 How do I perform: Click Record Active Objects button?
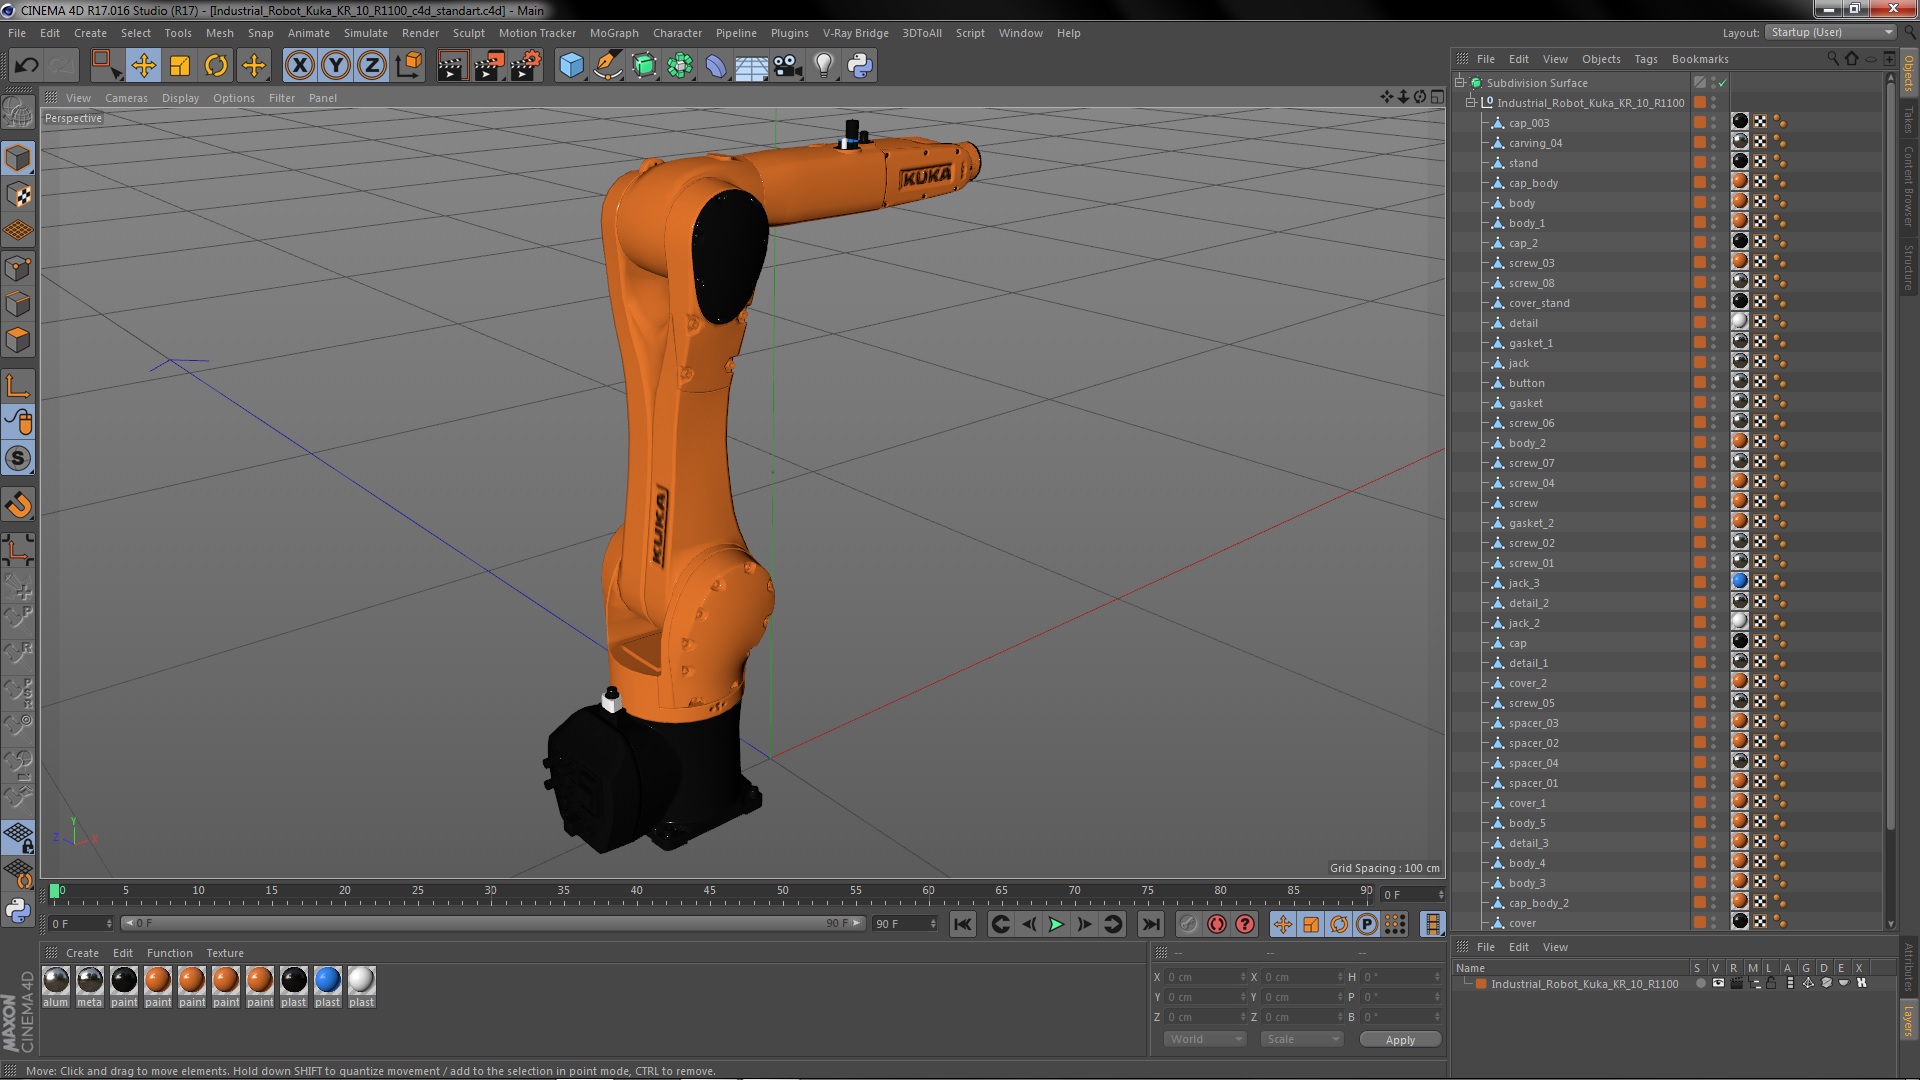1188,925
